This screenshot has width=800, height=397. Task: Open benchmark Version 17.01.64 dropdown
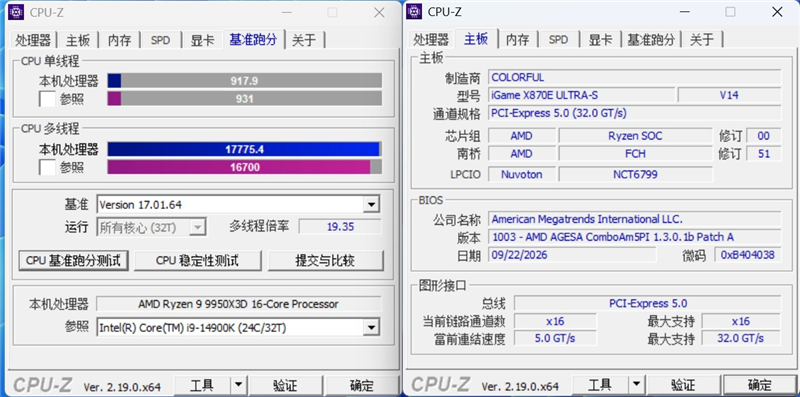click(371, 205)
